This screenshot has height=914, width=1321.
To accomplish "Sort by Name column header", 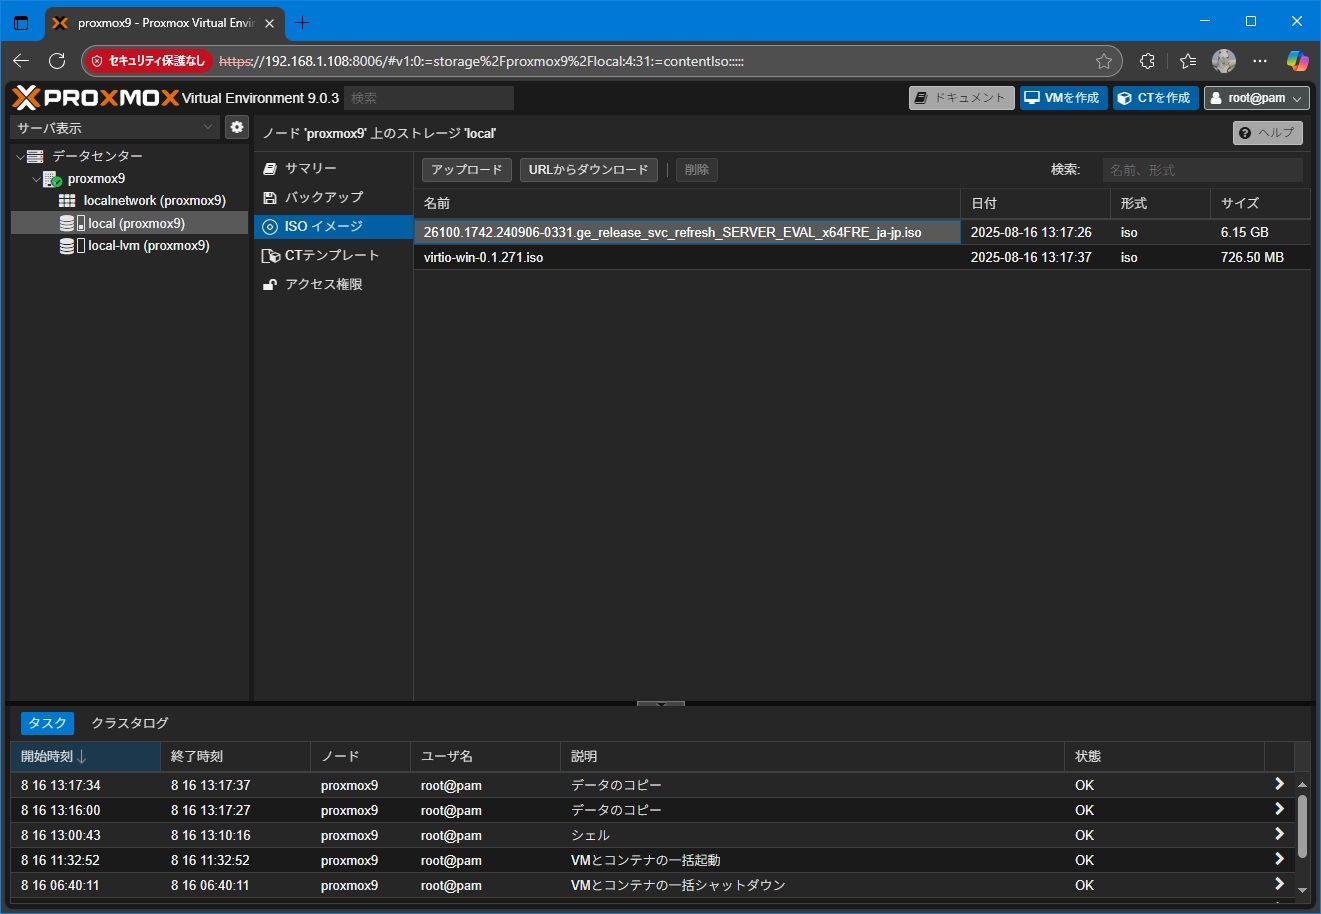I will (687, 203).
